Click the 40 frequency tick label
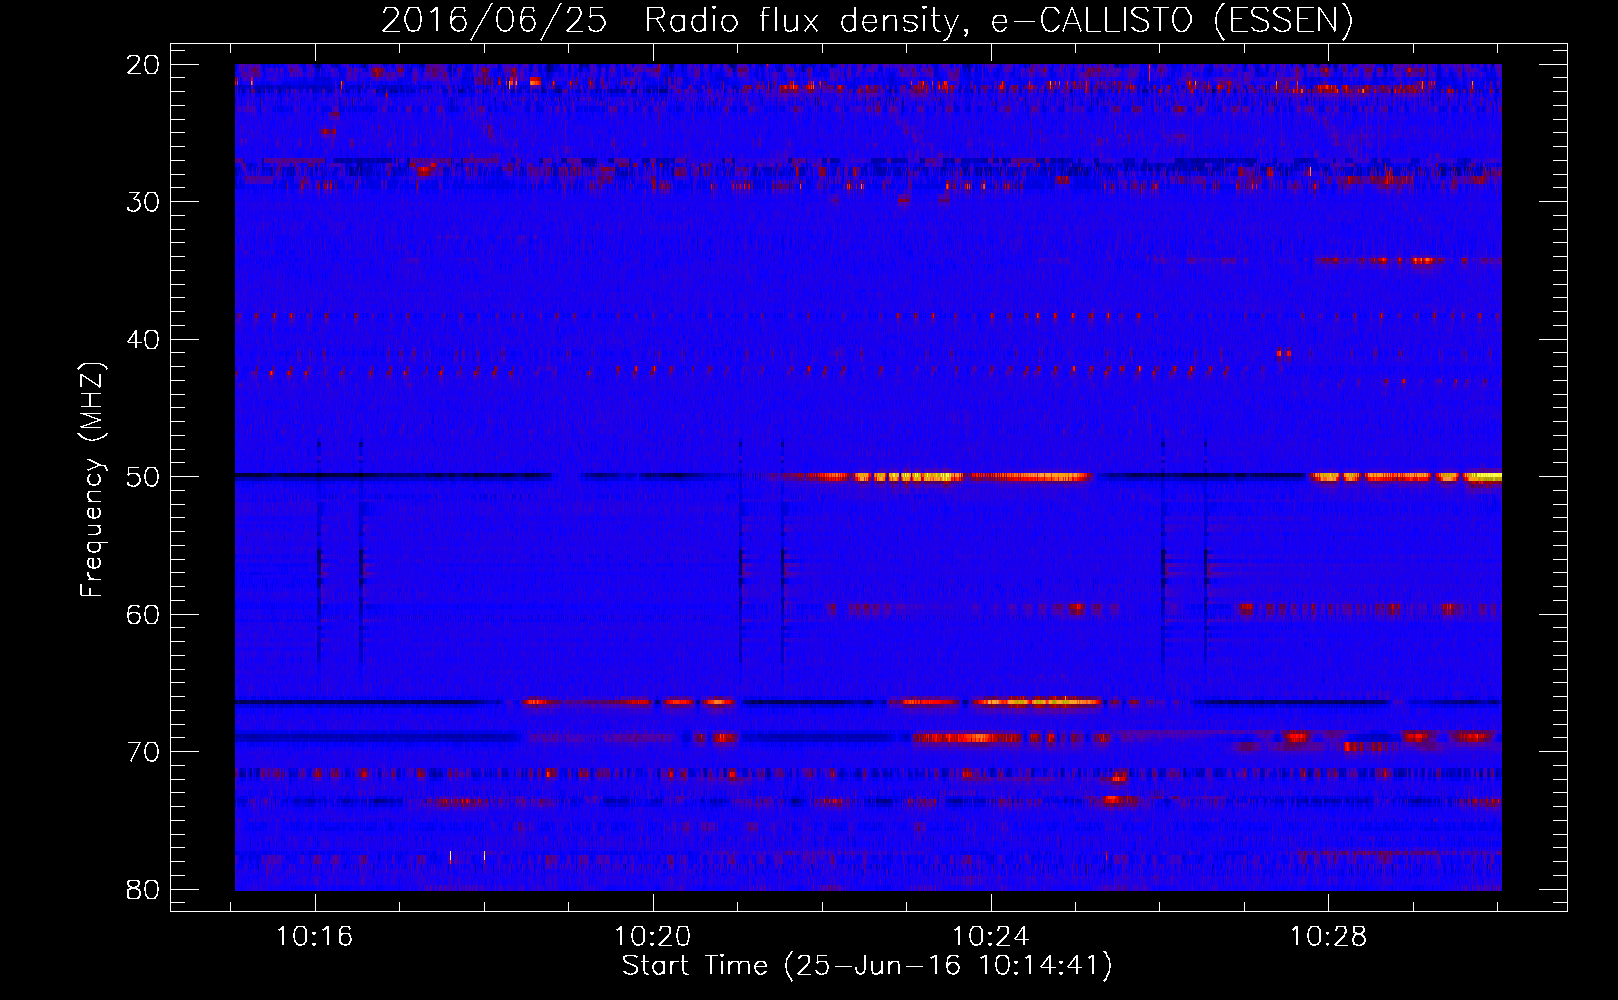This screenshot has width=1618, height=1000. pos(143,340)
